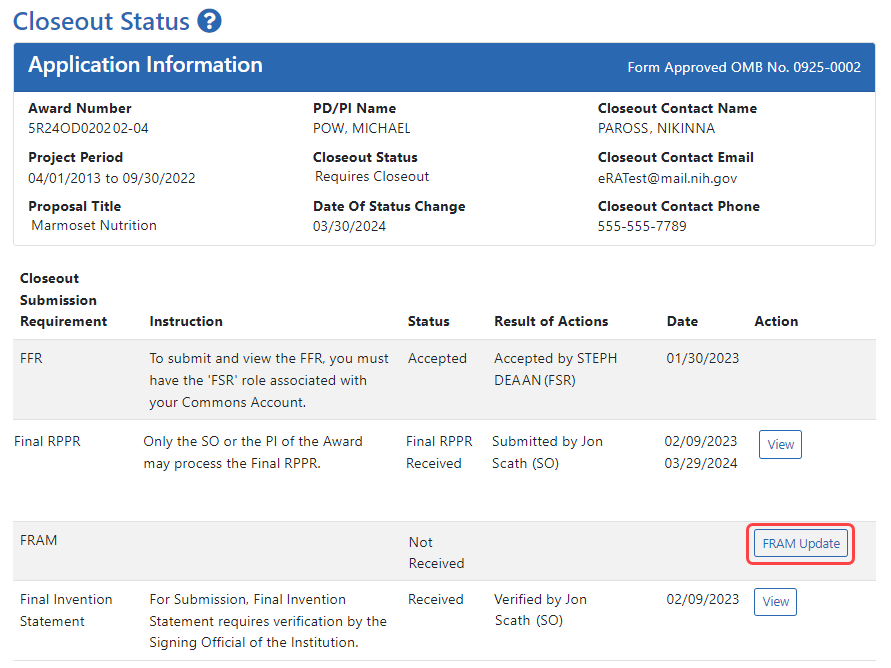
Task: Click the FRAM Not Received status cell
Action: [436, 553]
